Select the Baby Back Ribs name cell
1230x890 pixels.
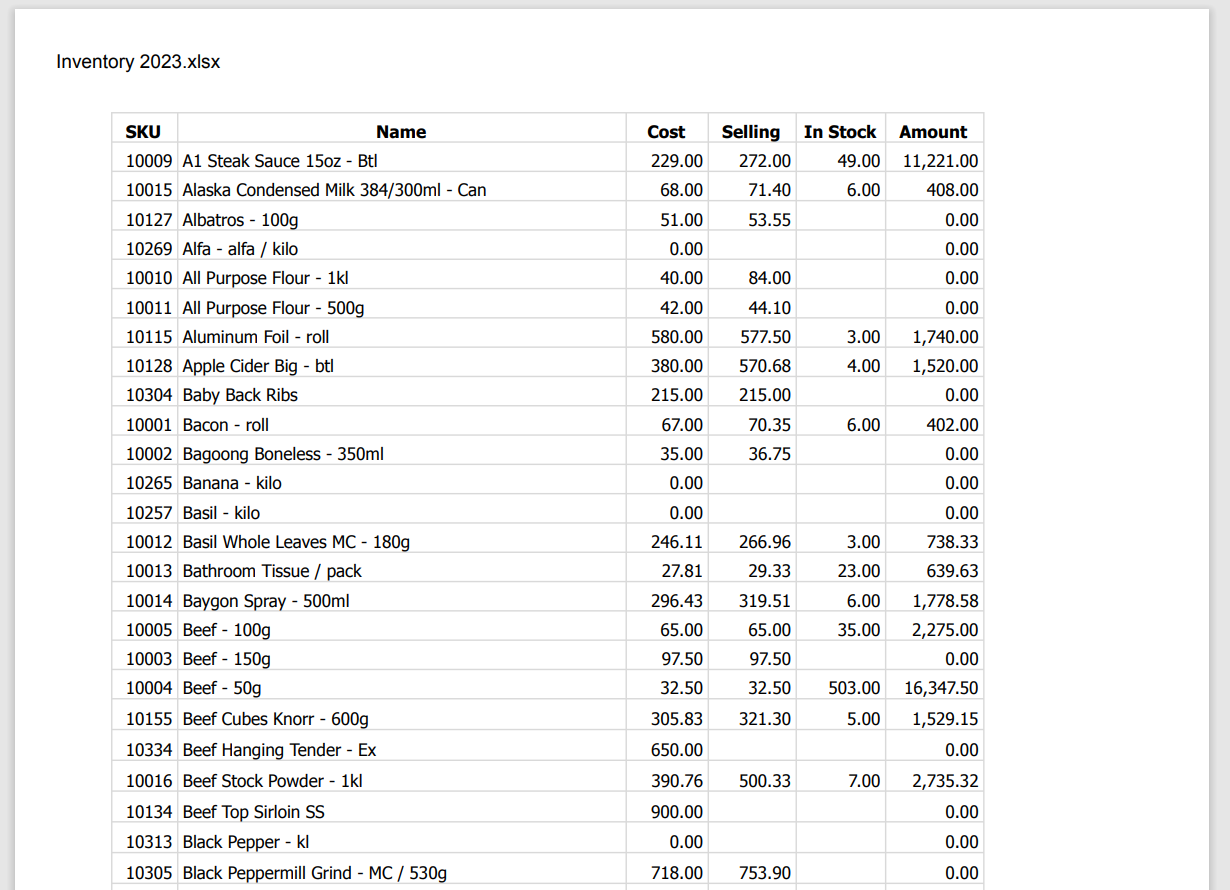pyautogui.click(x=240, y=395)
